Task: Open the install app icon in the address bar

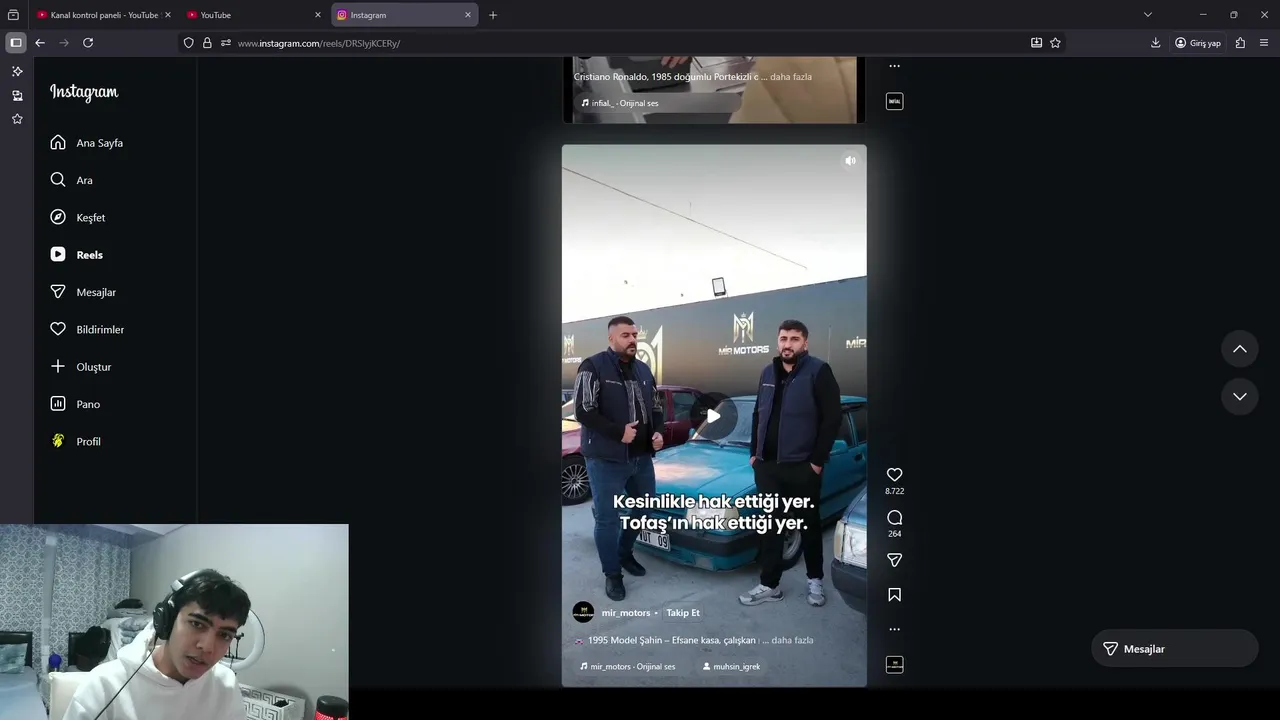Action: coord(1036,43)
